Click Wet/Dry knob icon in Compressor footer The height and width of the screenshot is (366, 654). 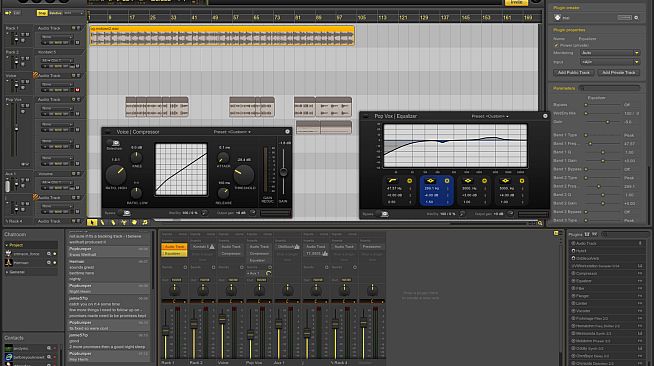(204, 213)
